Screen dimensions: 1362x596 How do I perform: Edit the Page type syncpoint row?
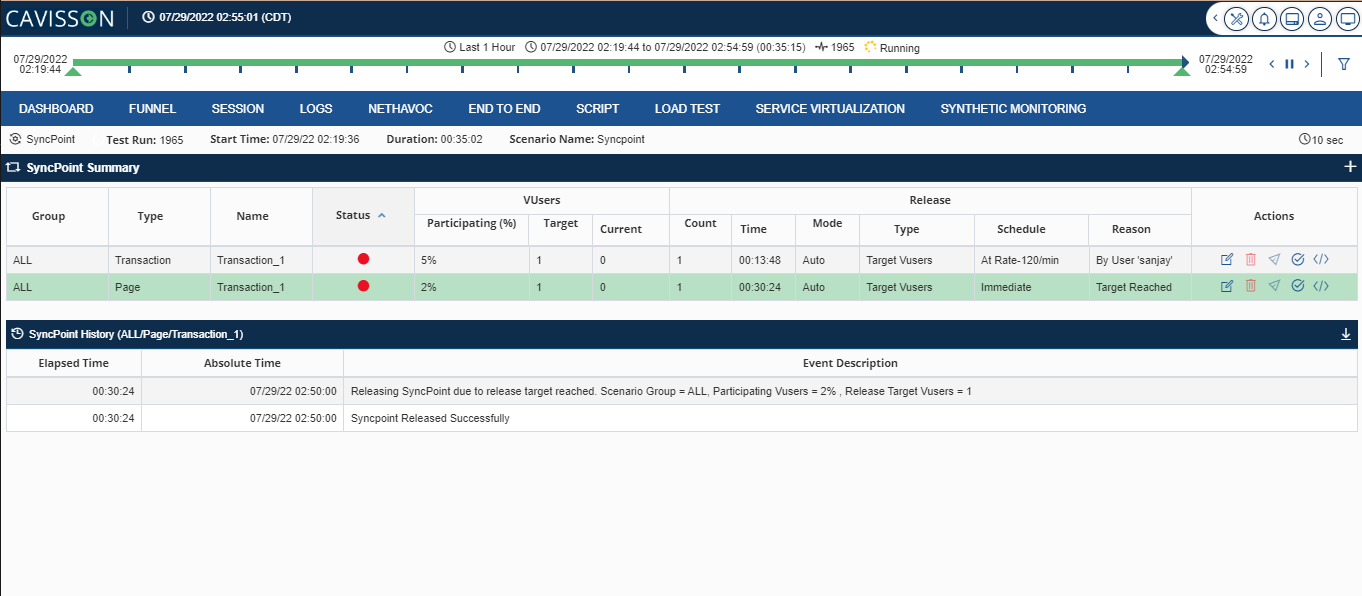pyautogui.click(x=1227, y=286)
